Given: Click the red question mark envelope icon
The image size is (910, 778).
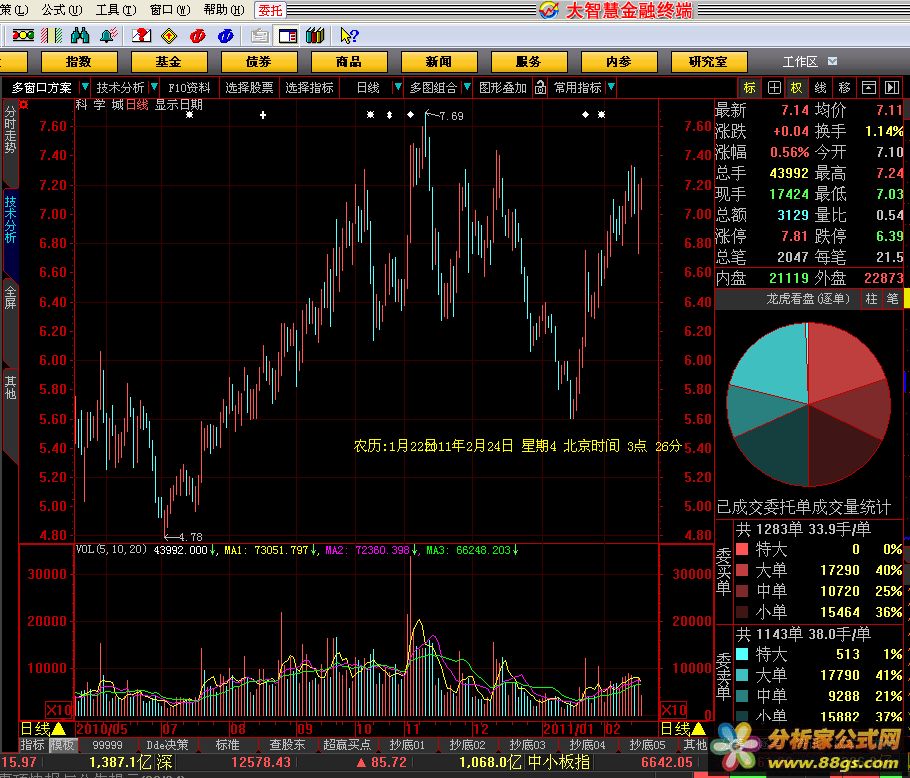Looking at the screenshot, I should (x=142, y=36).
